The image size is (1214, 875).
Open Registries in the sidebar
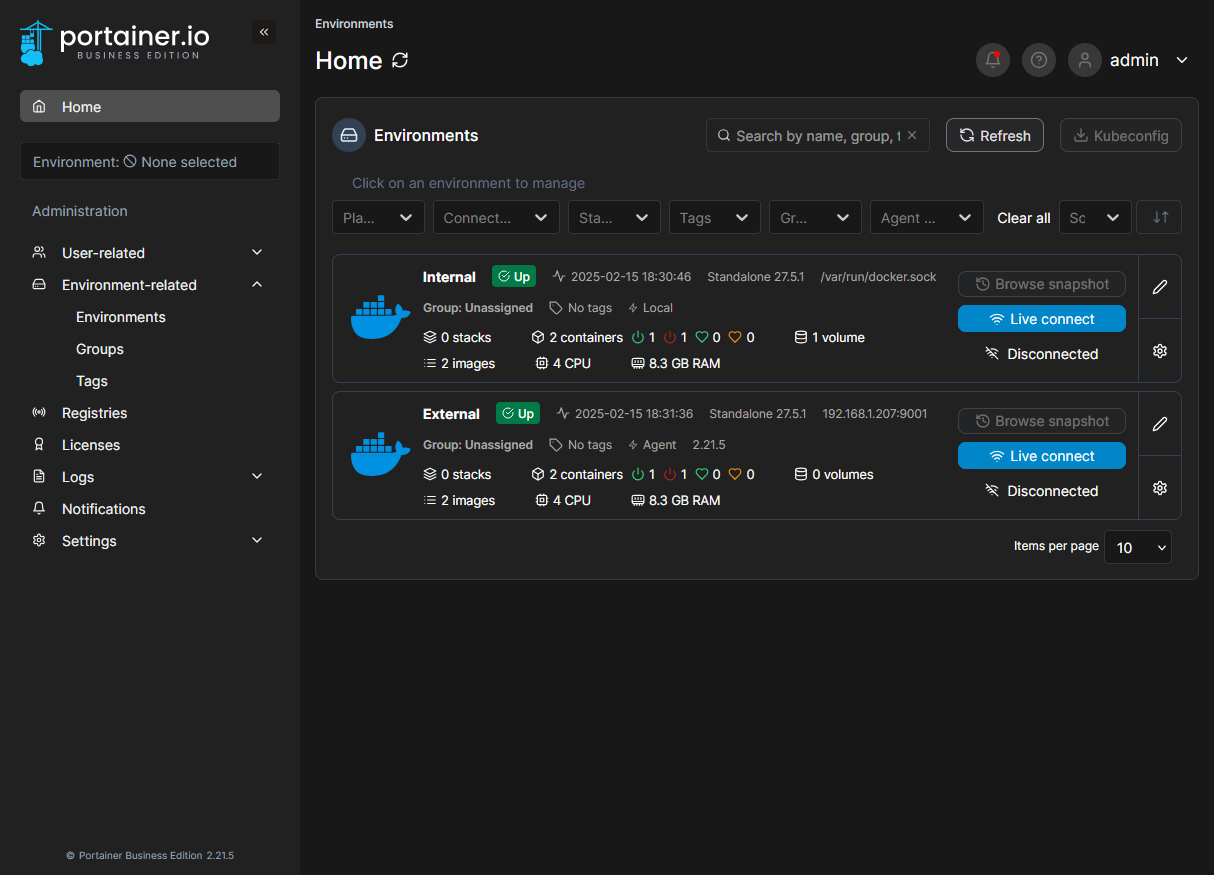(94, 413)
